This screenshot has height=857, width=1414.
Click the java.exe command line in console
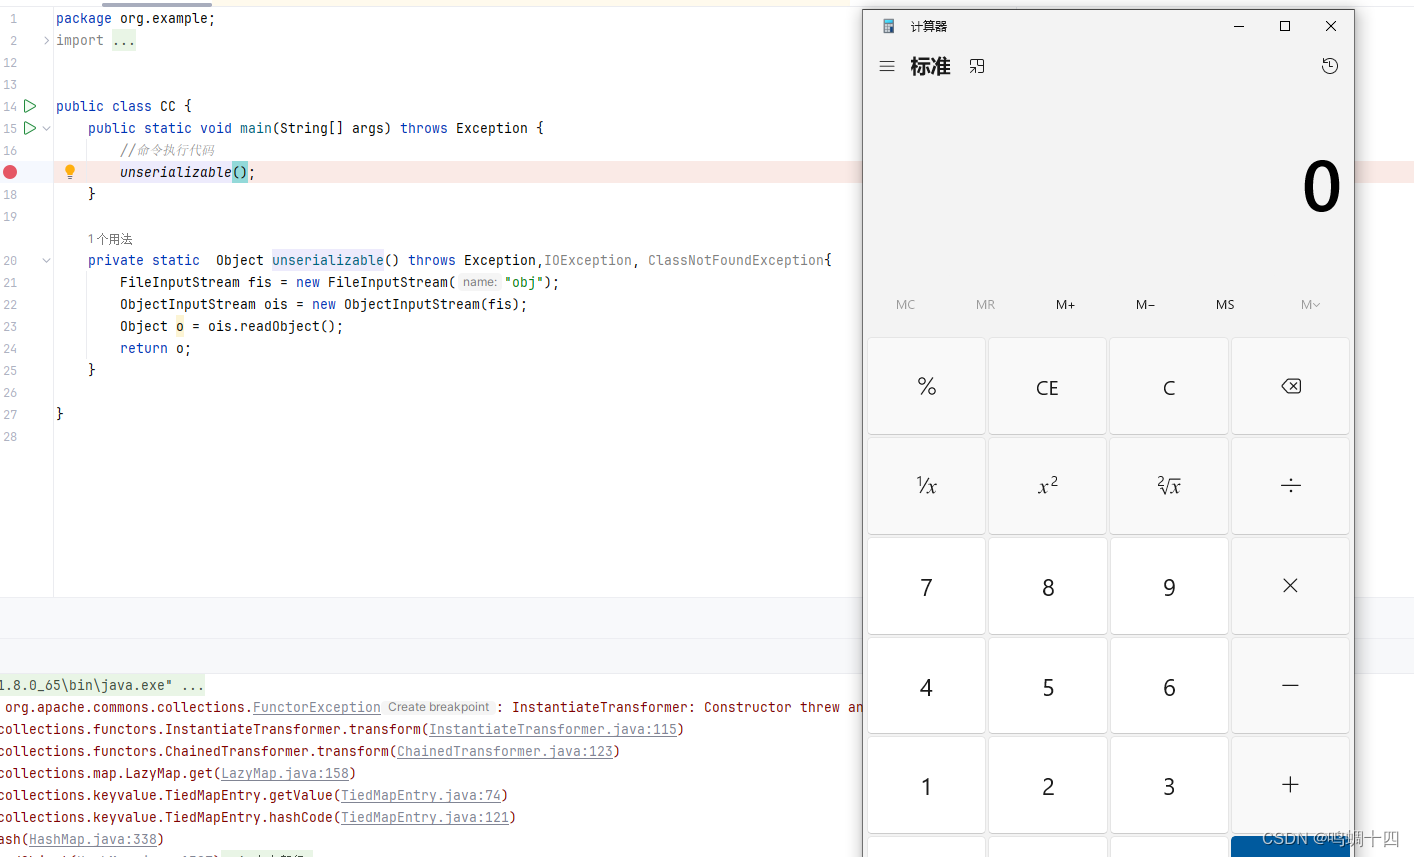point(102,685)
